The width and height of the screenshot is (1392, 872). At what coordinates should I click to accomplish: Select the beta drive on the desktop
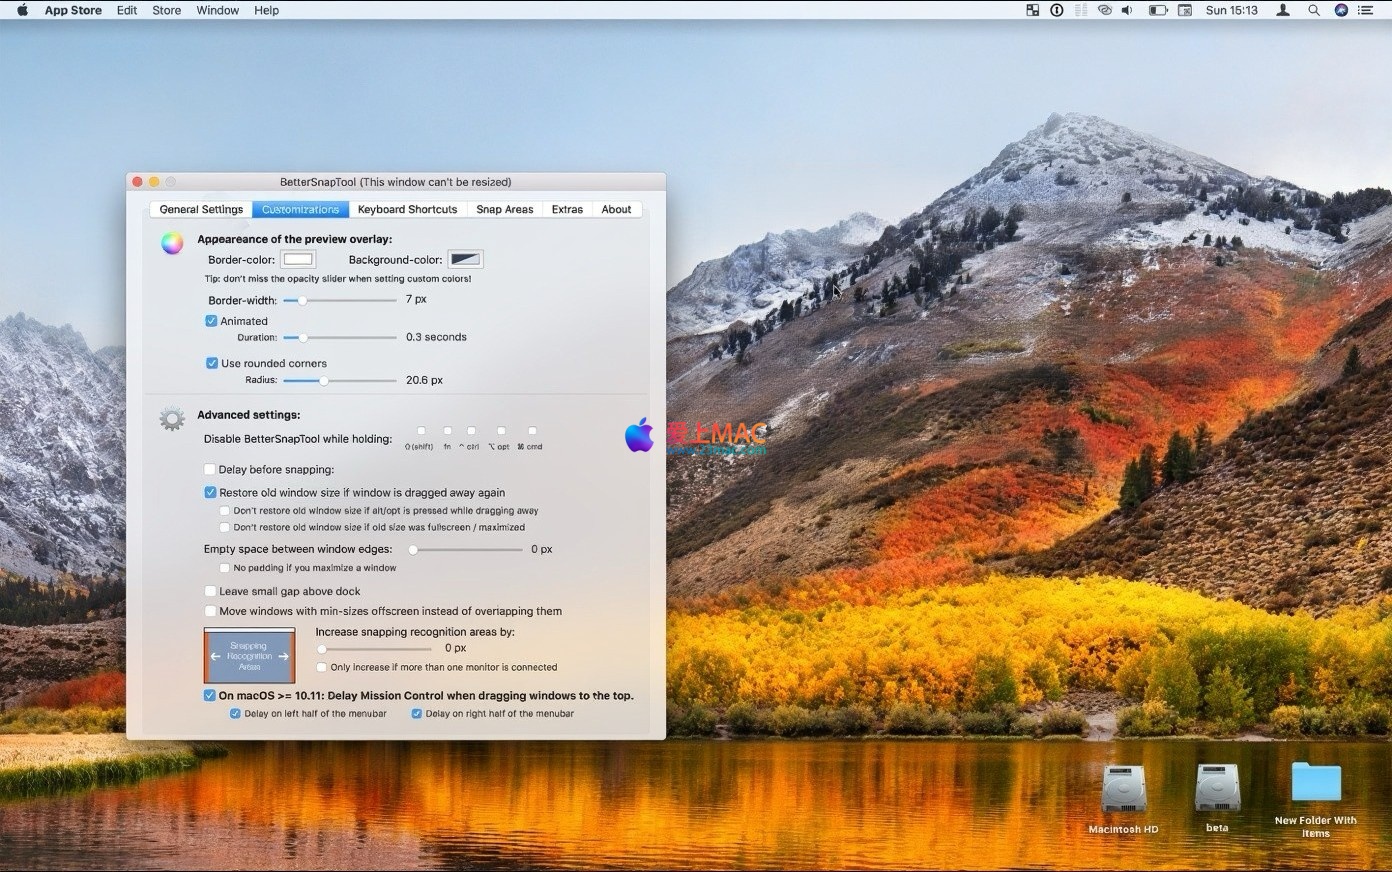(1217, 789)
